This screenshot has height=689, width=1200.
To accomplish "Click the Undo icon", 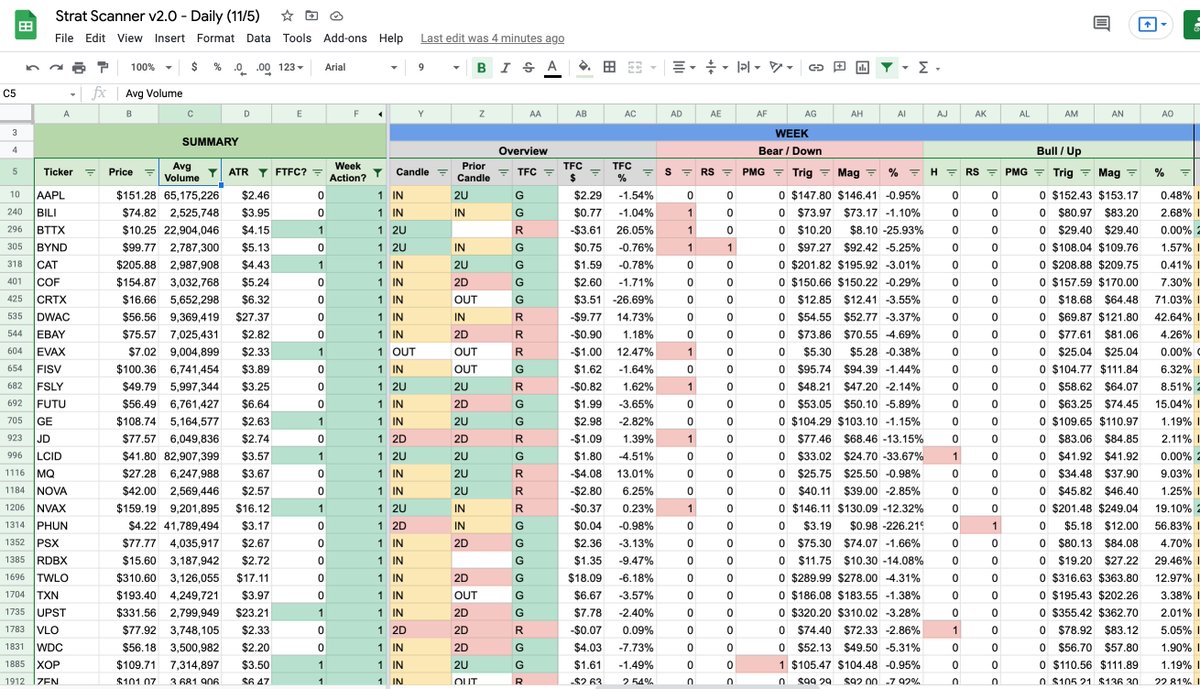I will [x=33, y=67].
